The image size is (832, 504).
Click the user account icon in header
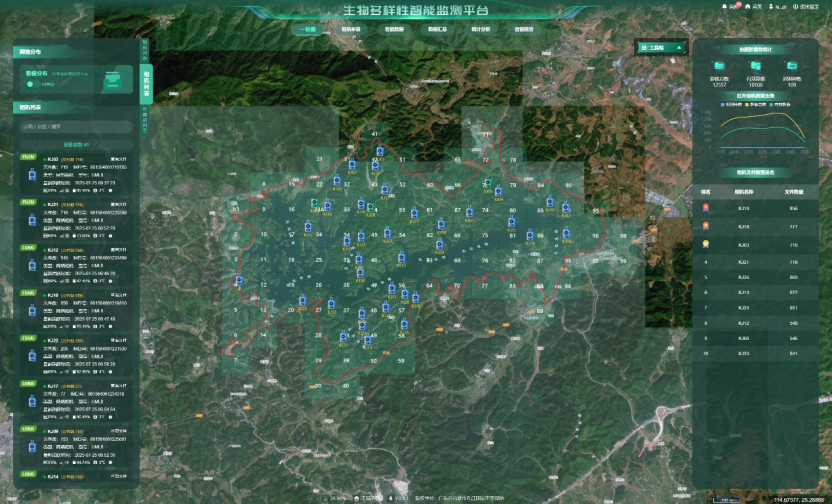pyautogui.click(x=772, y=7)
